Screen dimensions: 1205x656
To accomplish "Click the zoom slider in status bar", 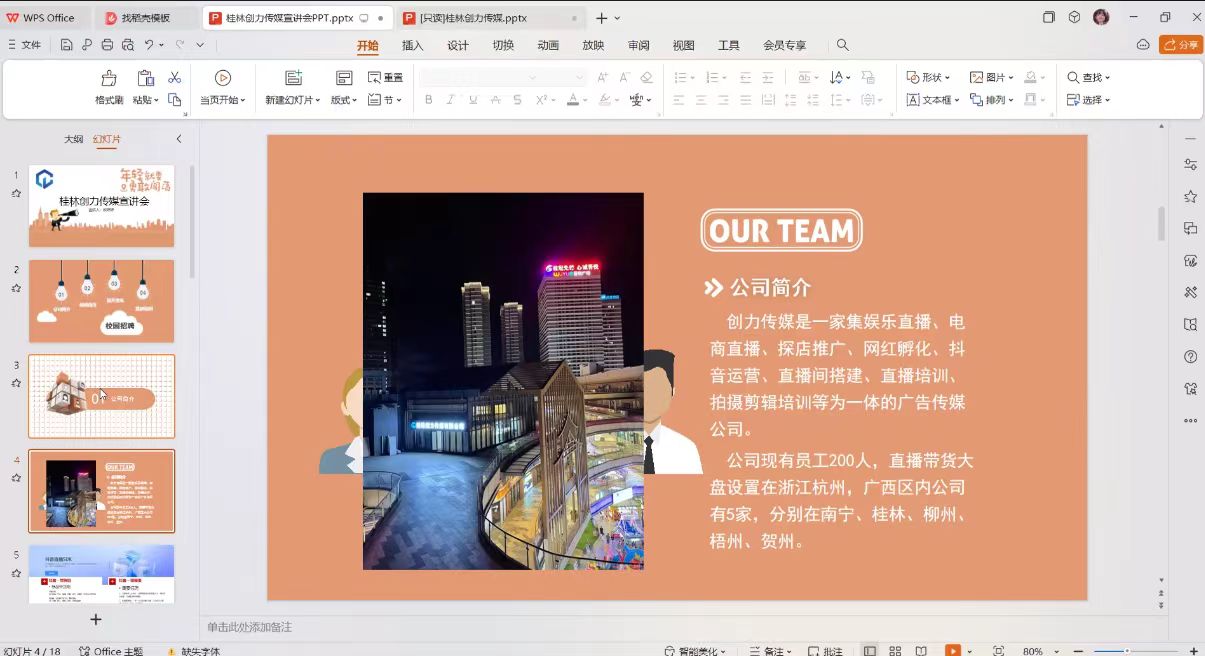I will 1127,651.
